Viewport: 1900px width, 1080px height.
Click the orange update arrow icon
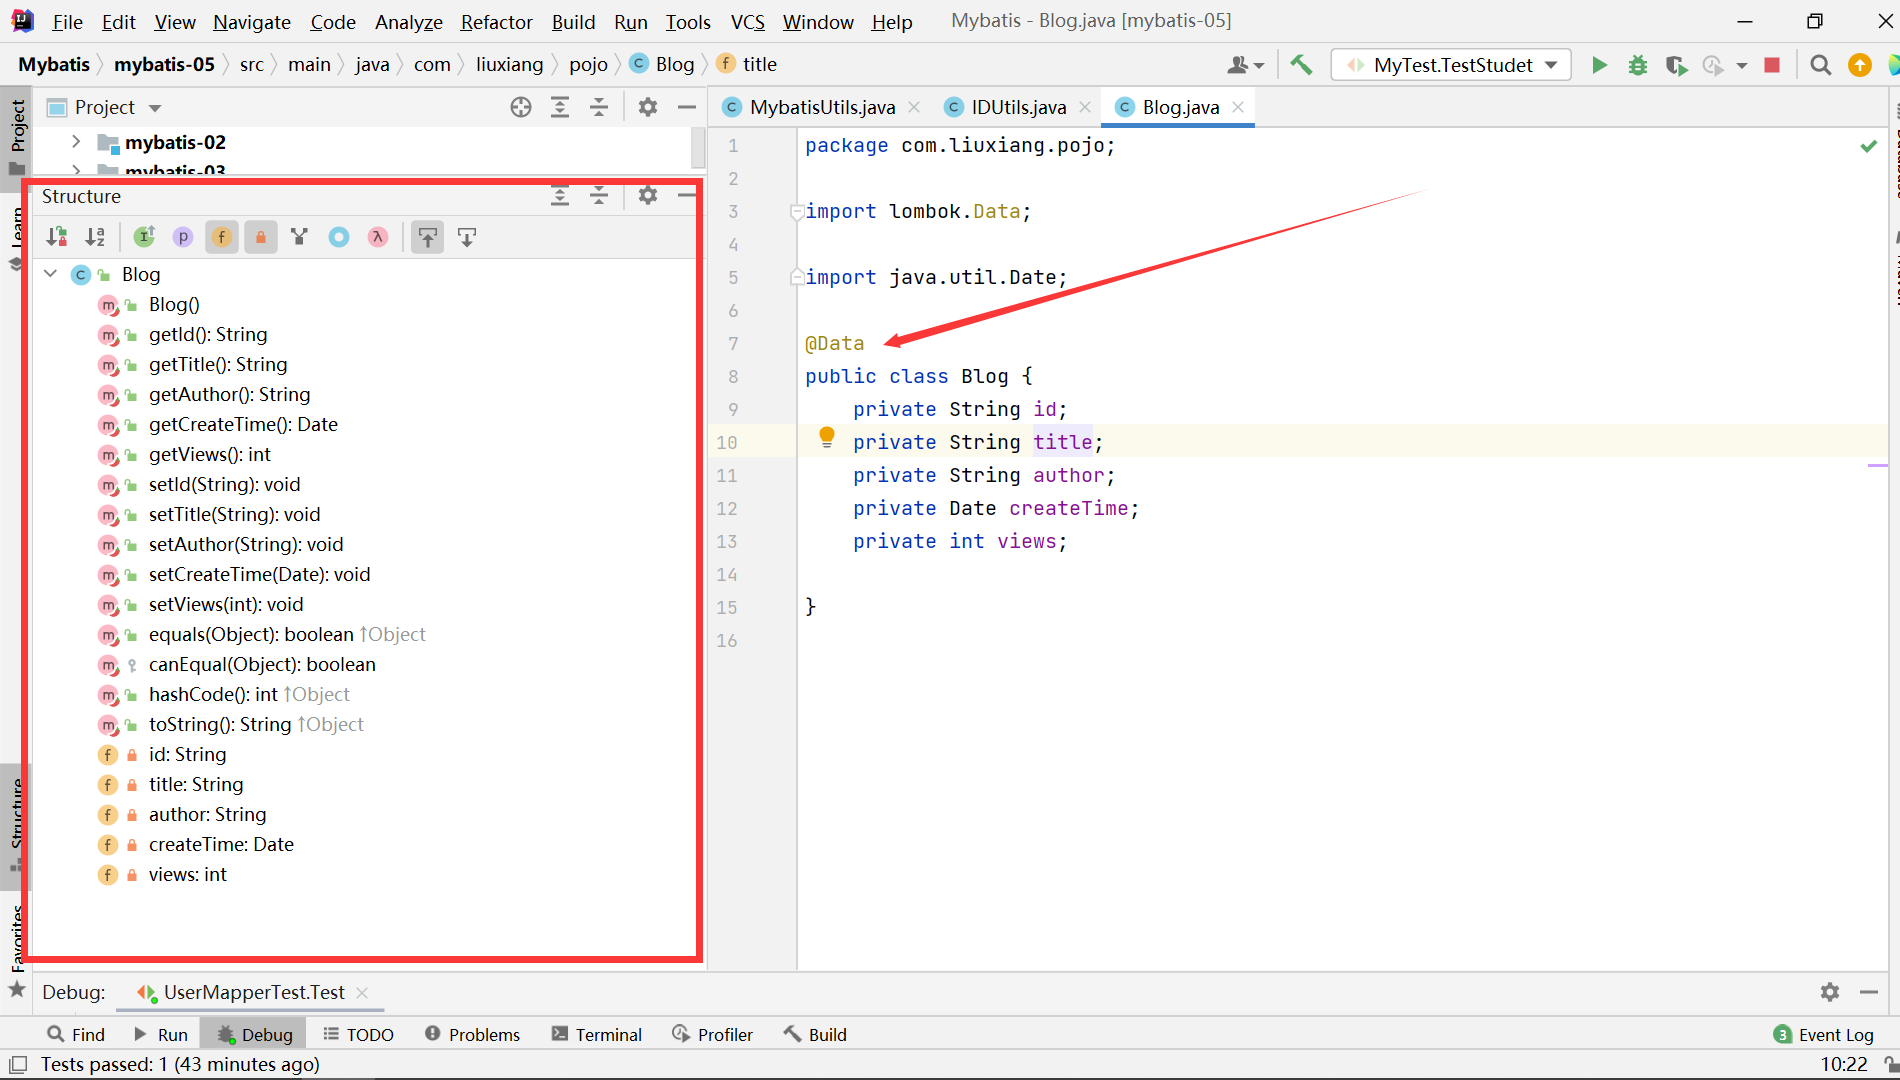1860,65
